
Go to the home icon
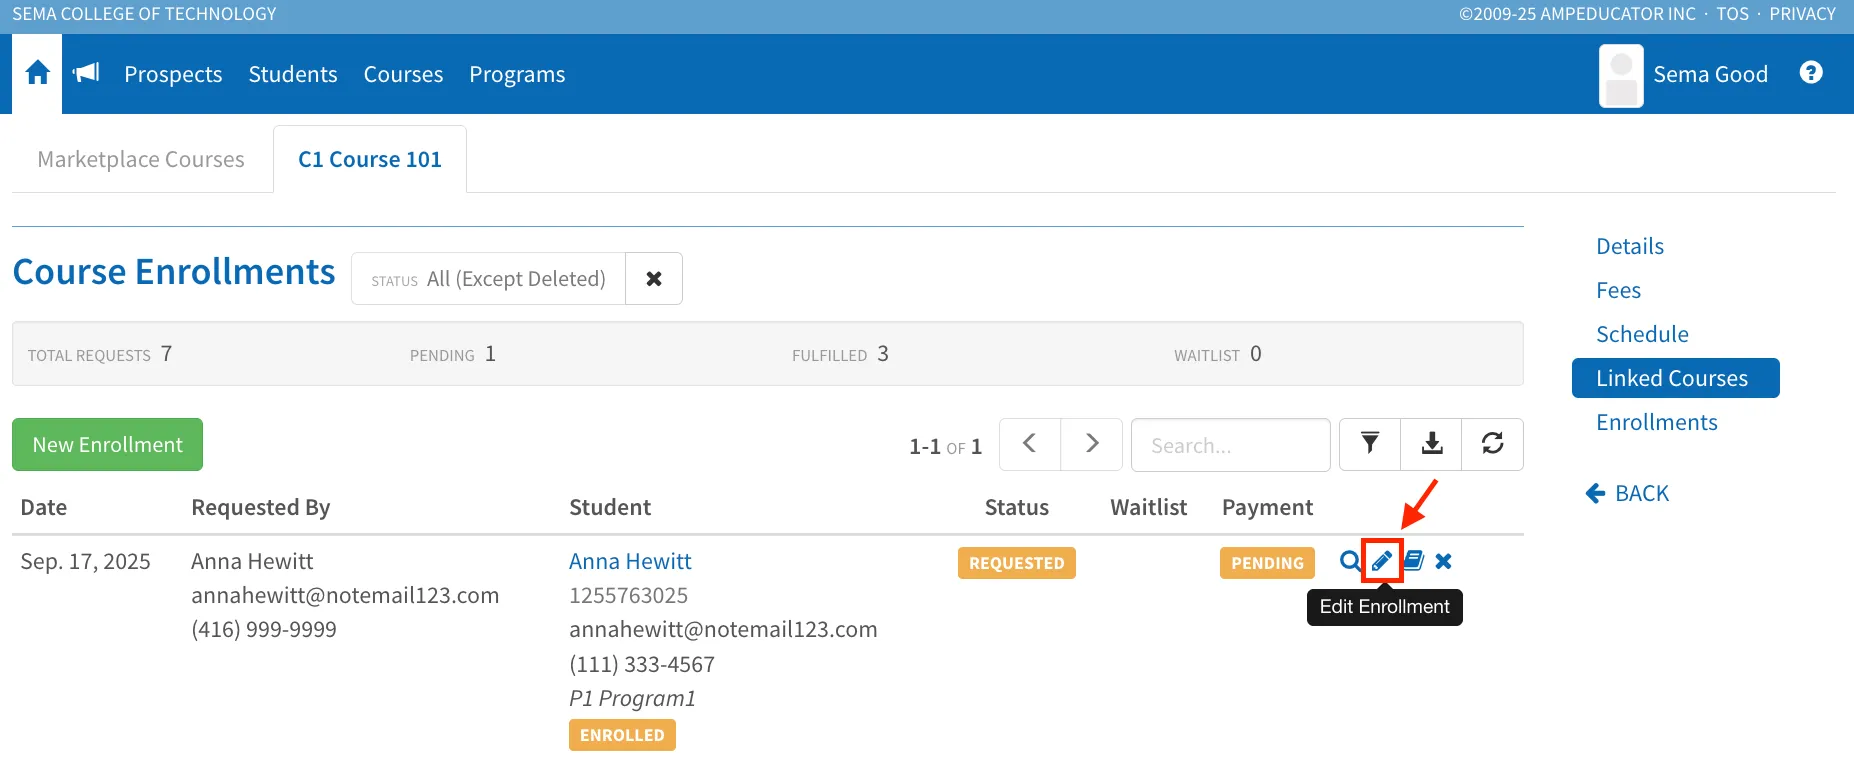coord(37,73)
